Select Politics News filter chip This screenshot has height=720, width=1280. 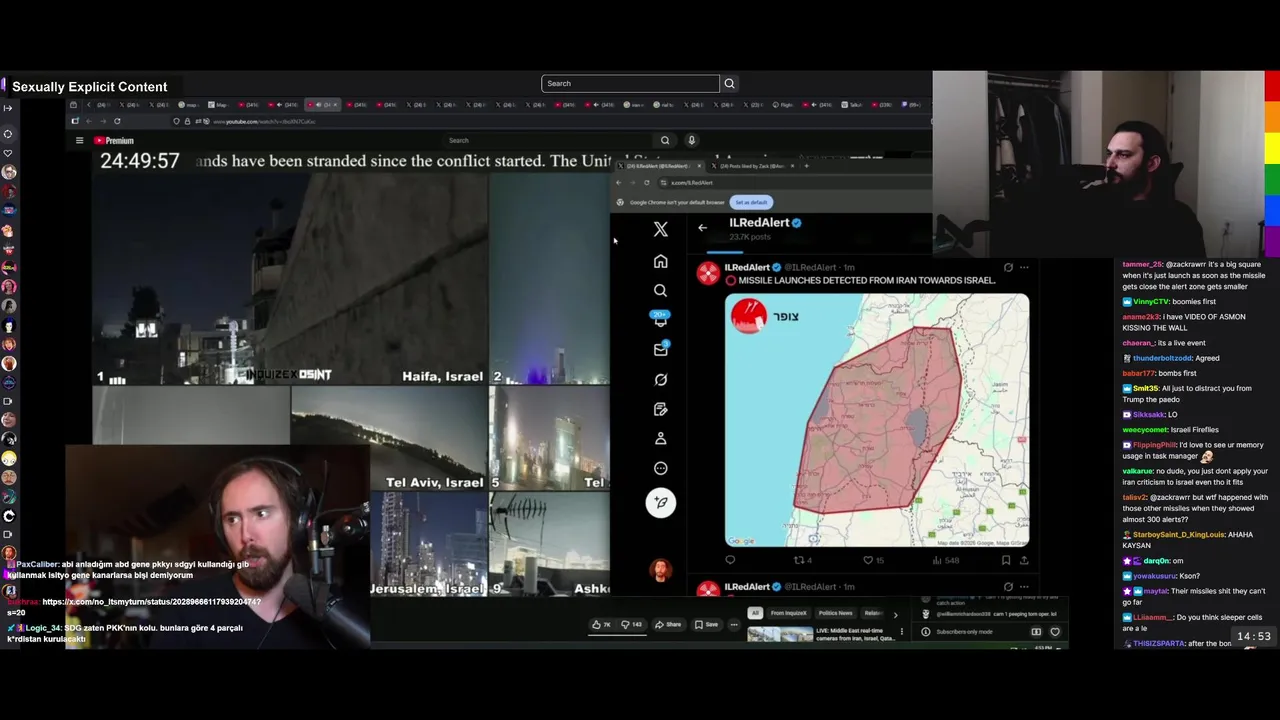click(x=836, y=613)
